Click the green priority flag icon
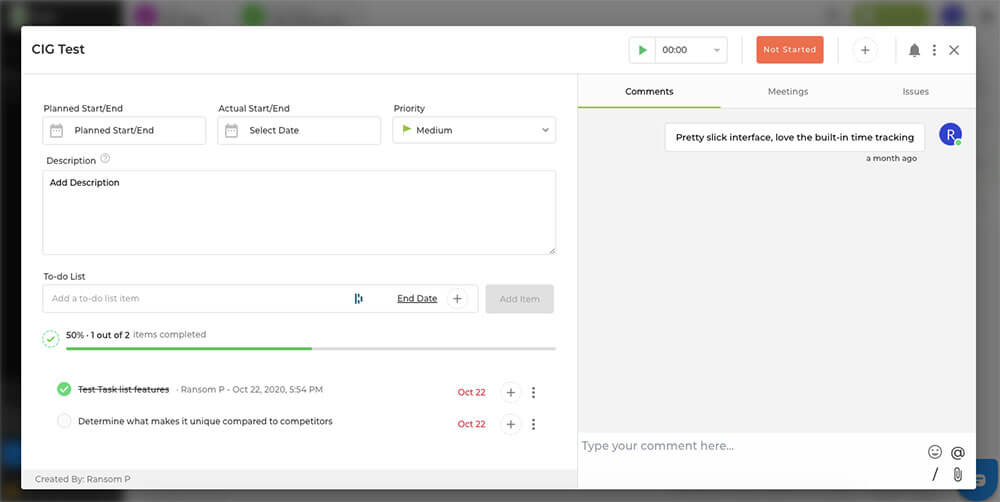The height and width of the screenshot is (502, 1000). click(x=407, y=129)
